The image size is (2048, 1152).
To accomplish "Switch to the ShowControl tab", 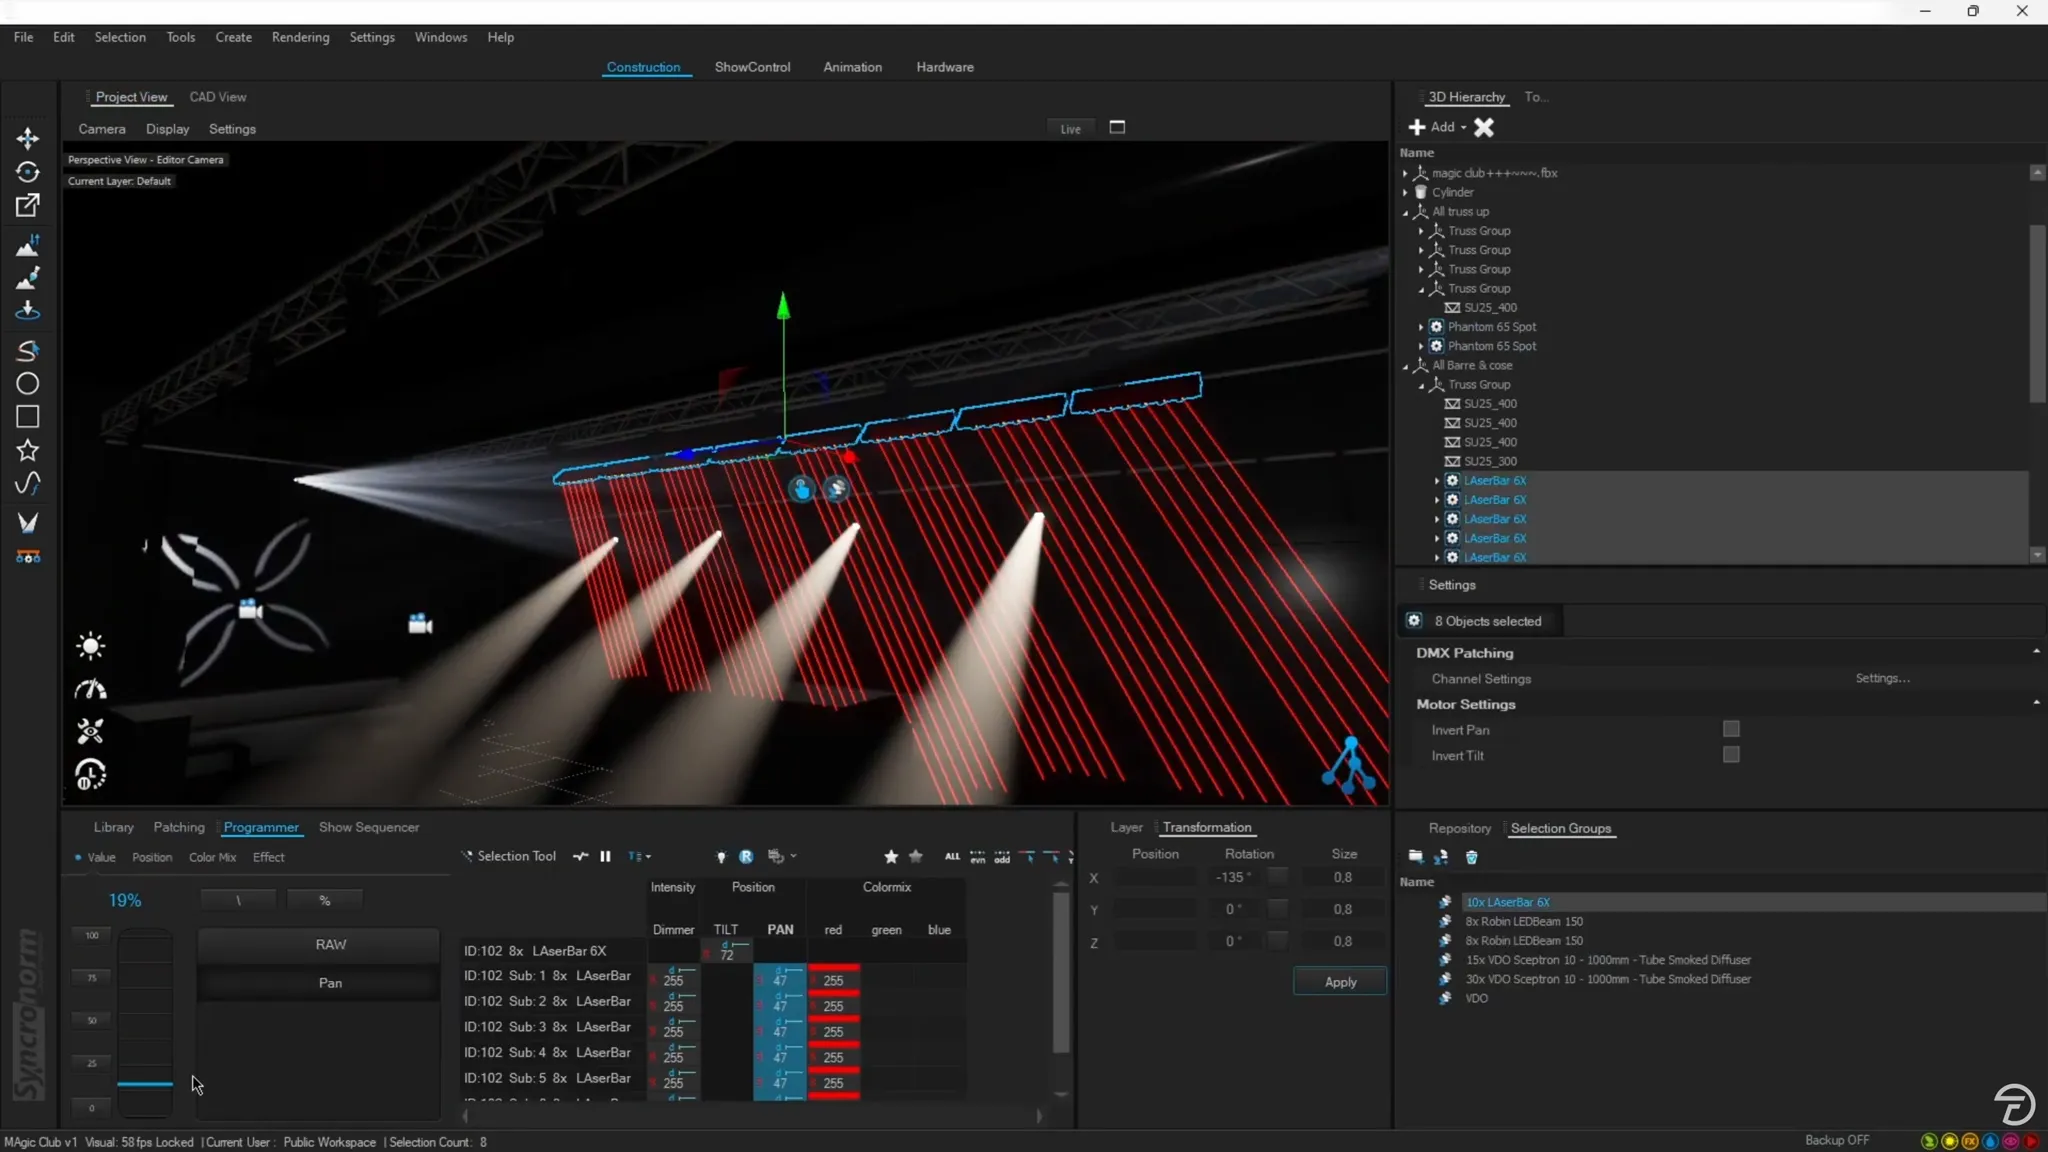I will (752, 67).
